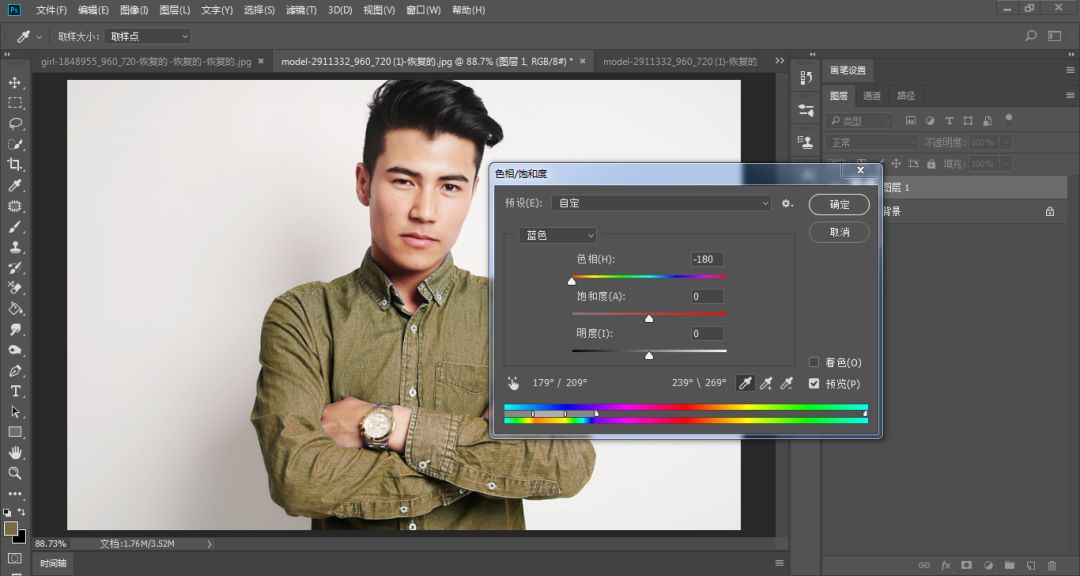Open the 滤镜(T) menu
This screenshot has width=1080, height=576.
(x=301, y=10)
